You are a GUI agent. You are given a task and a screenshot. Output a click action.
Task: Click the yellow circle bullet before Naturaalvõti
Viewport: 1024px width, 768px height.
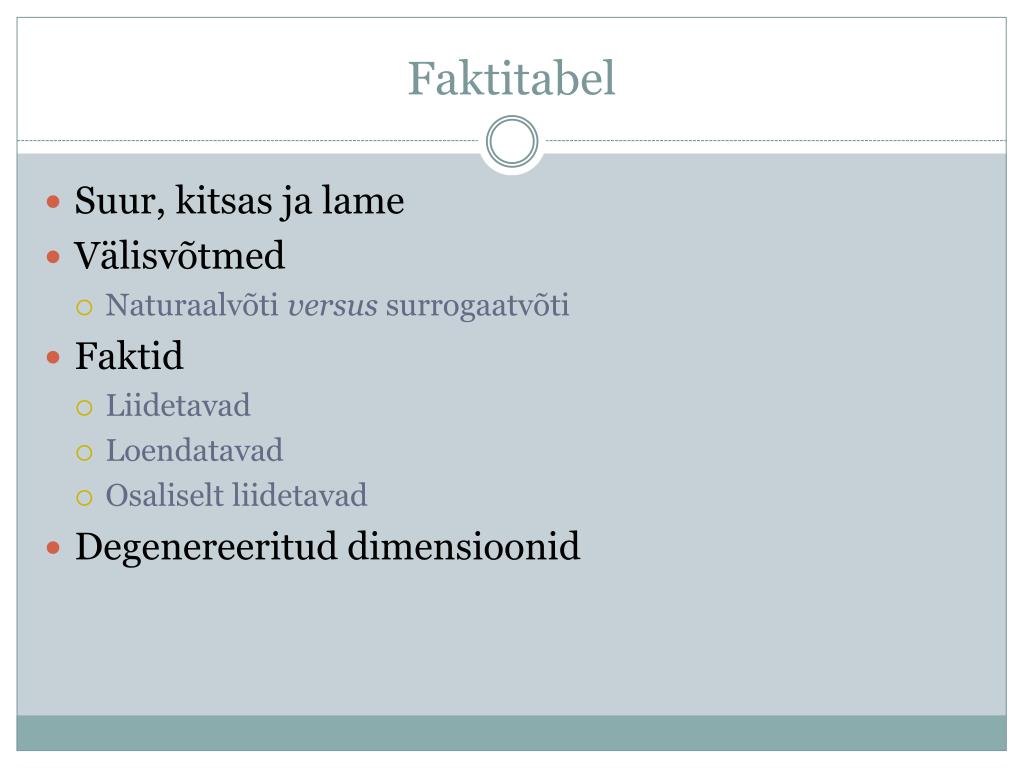tap(84, 307)
